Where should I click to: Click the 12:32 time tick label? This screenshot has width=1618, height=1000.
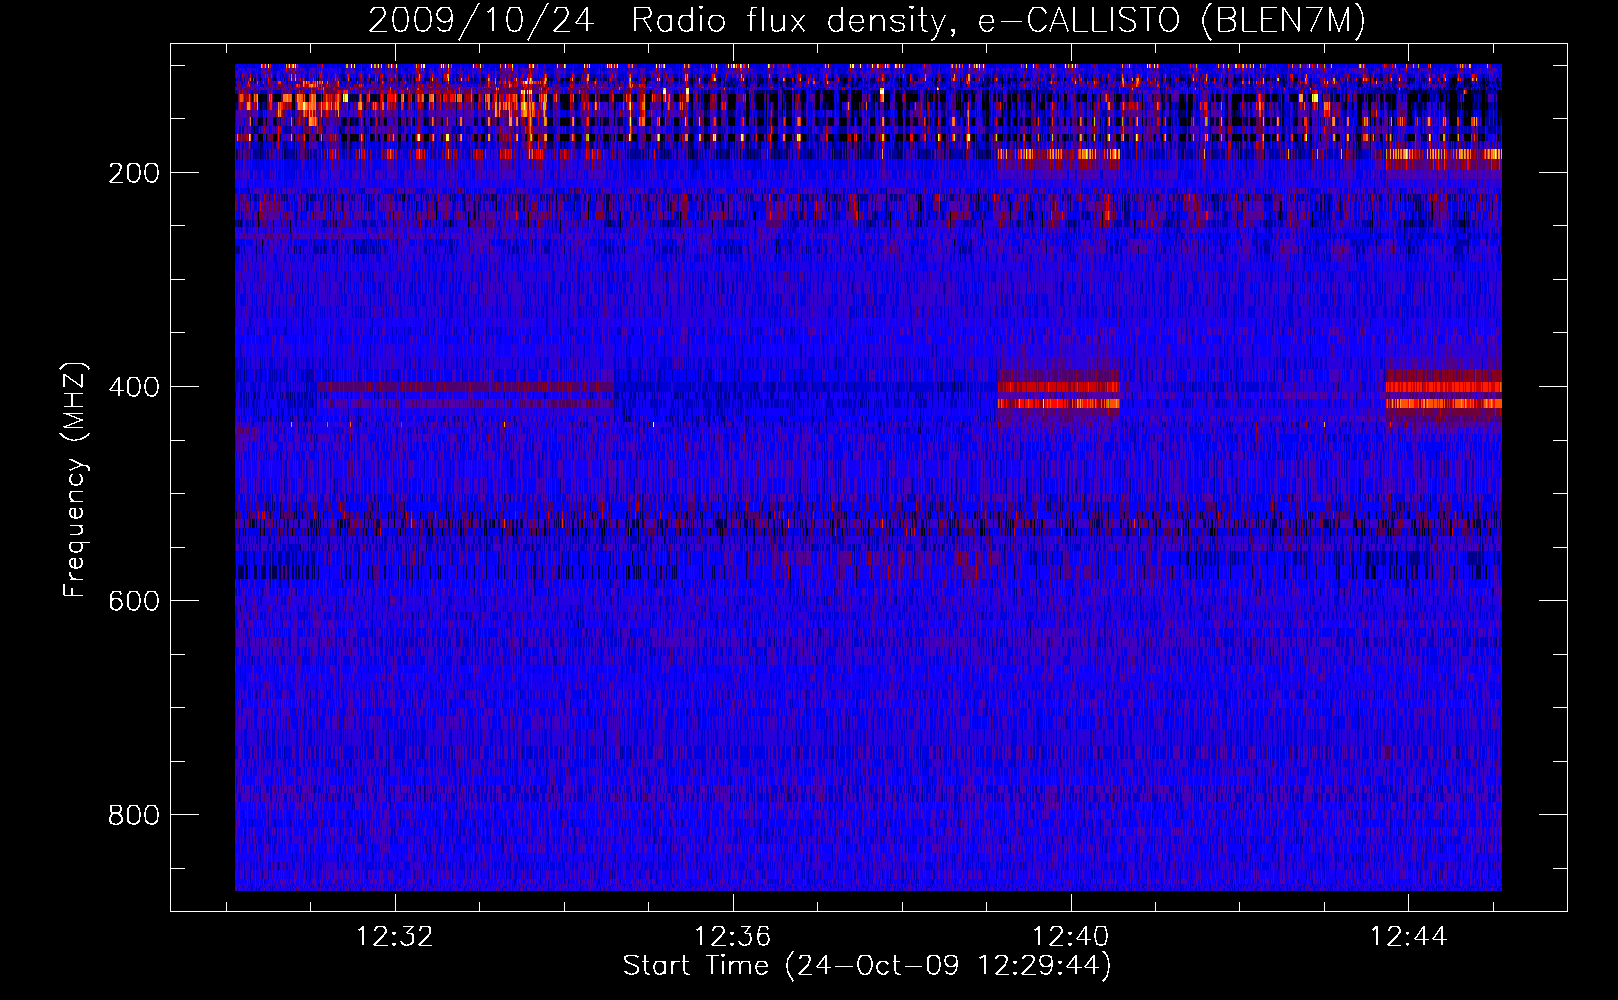click(395, 937)
